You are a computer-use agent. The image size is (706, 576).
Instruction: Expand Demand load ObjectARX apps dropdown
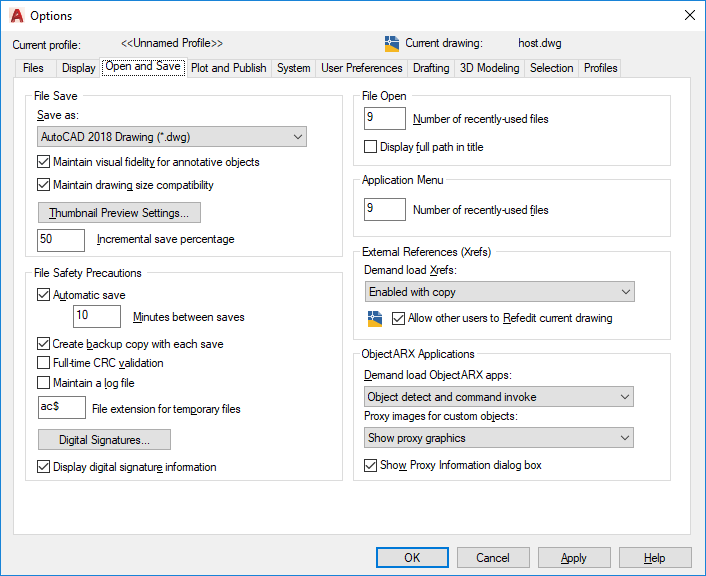point(500,397)
